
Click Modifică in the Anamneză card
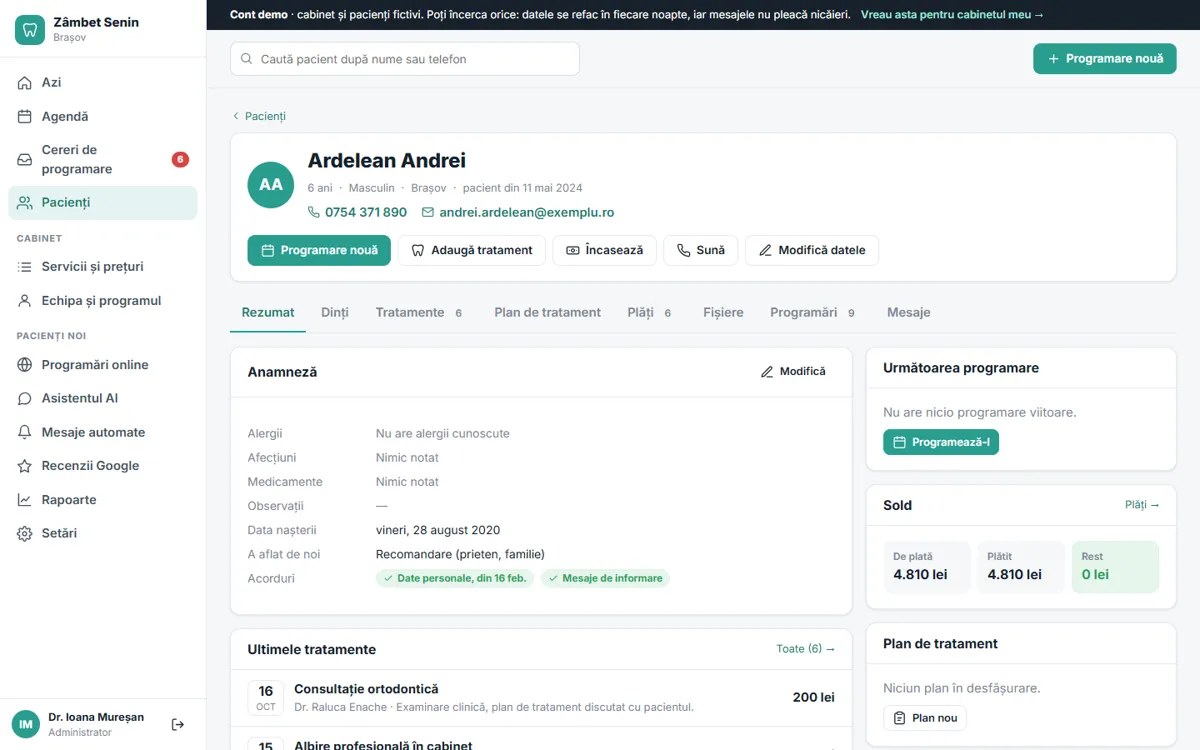click(x=793, y=371)
